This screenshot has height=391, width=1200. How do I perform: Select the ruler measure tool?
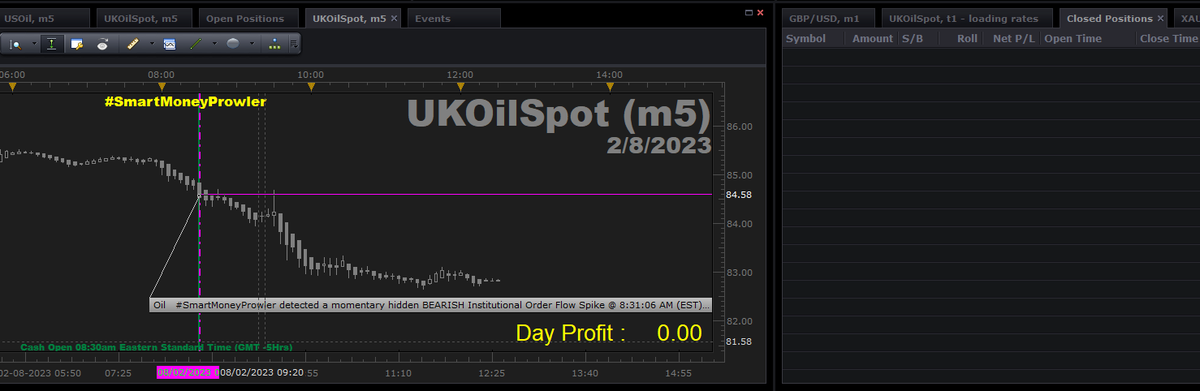pos(134,44)
